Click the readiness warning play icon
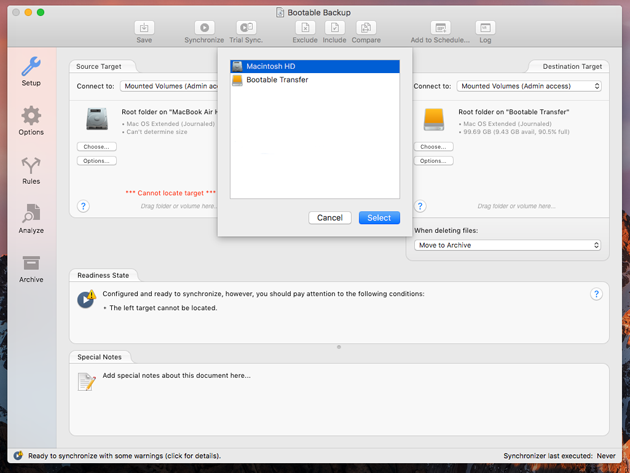Screen dimensions: 630x473 (x=86, y=299)
